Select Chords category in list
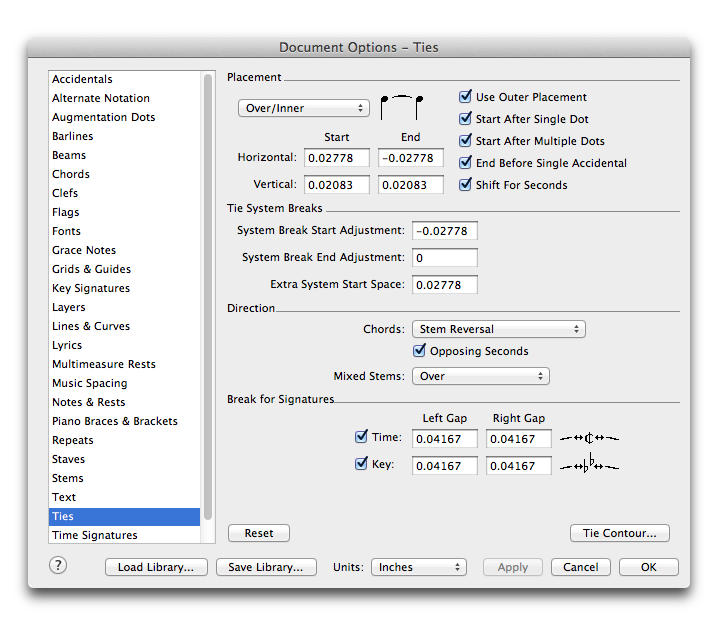 tap(125, 174)
